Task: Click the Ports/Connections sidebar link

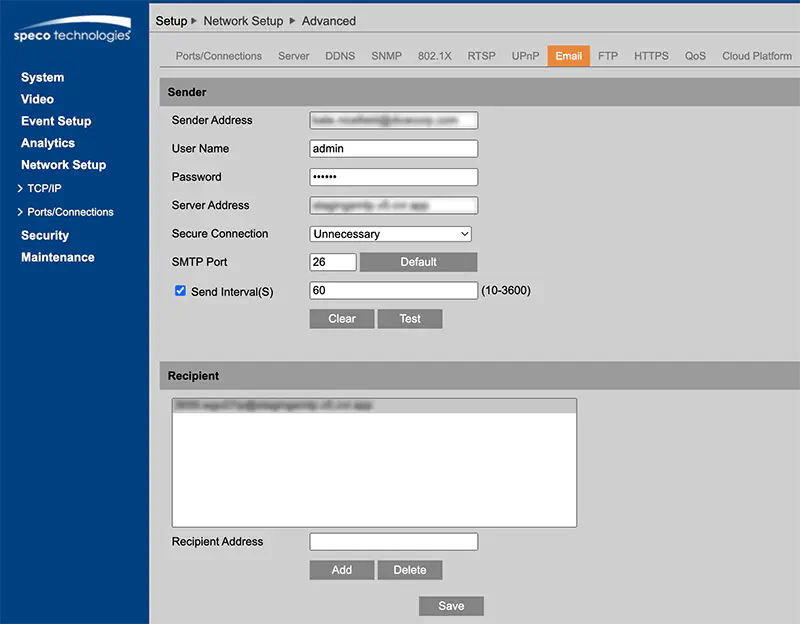Action: click(x=70, y=212)
